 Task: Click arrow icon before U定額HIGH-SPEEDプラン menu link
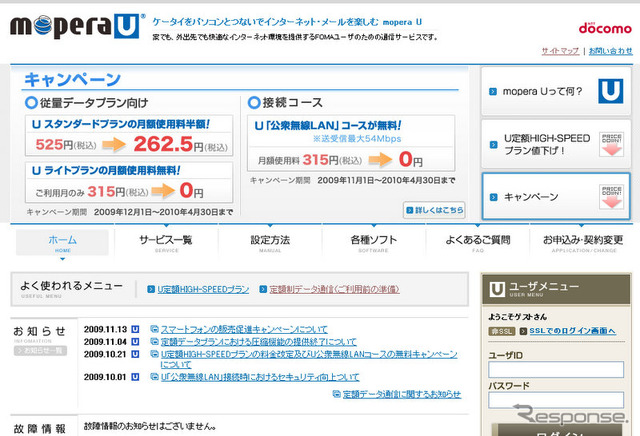151,289
